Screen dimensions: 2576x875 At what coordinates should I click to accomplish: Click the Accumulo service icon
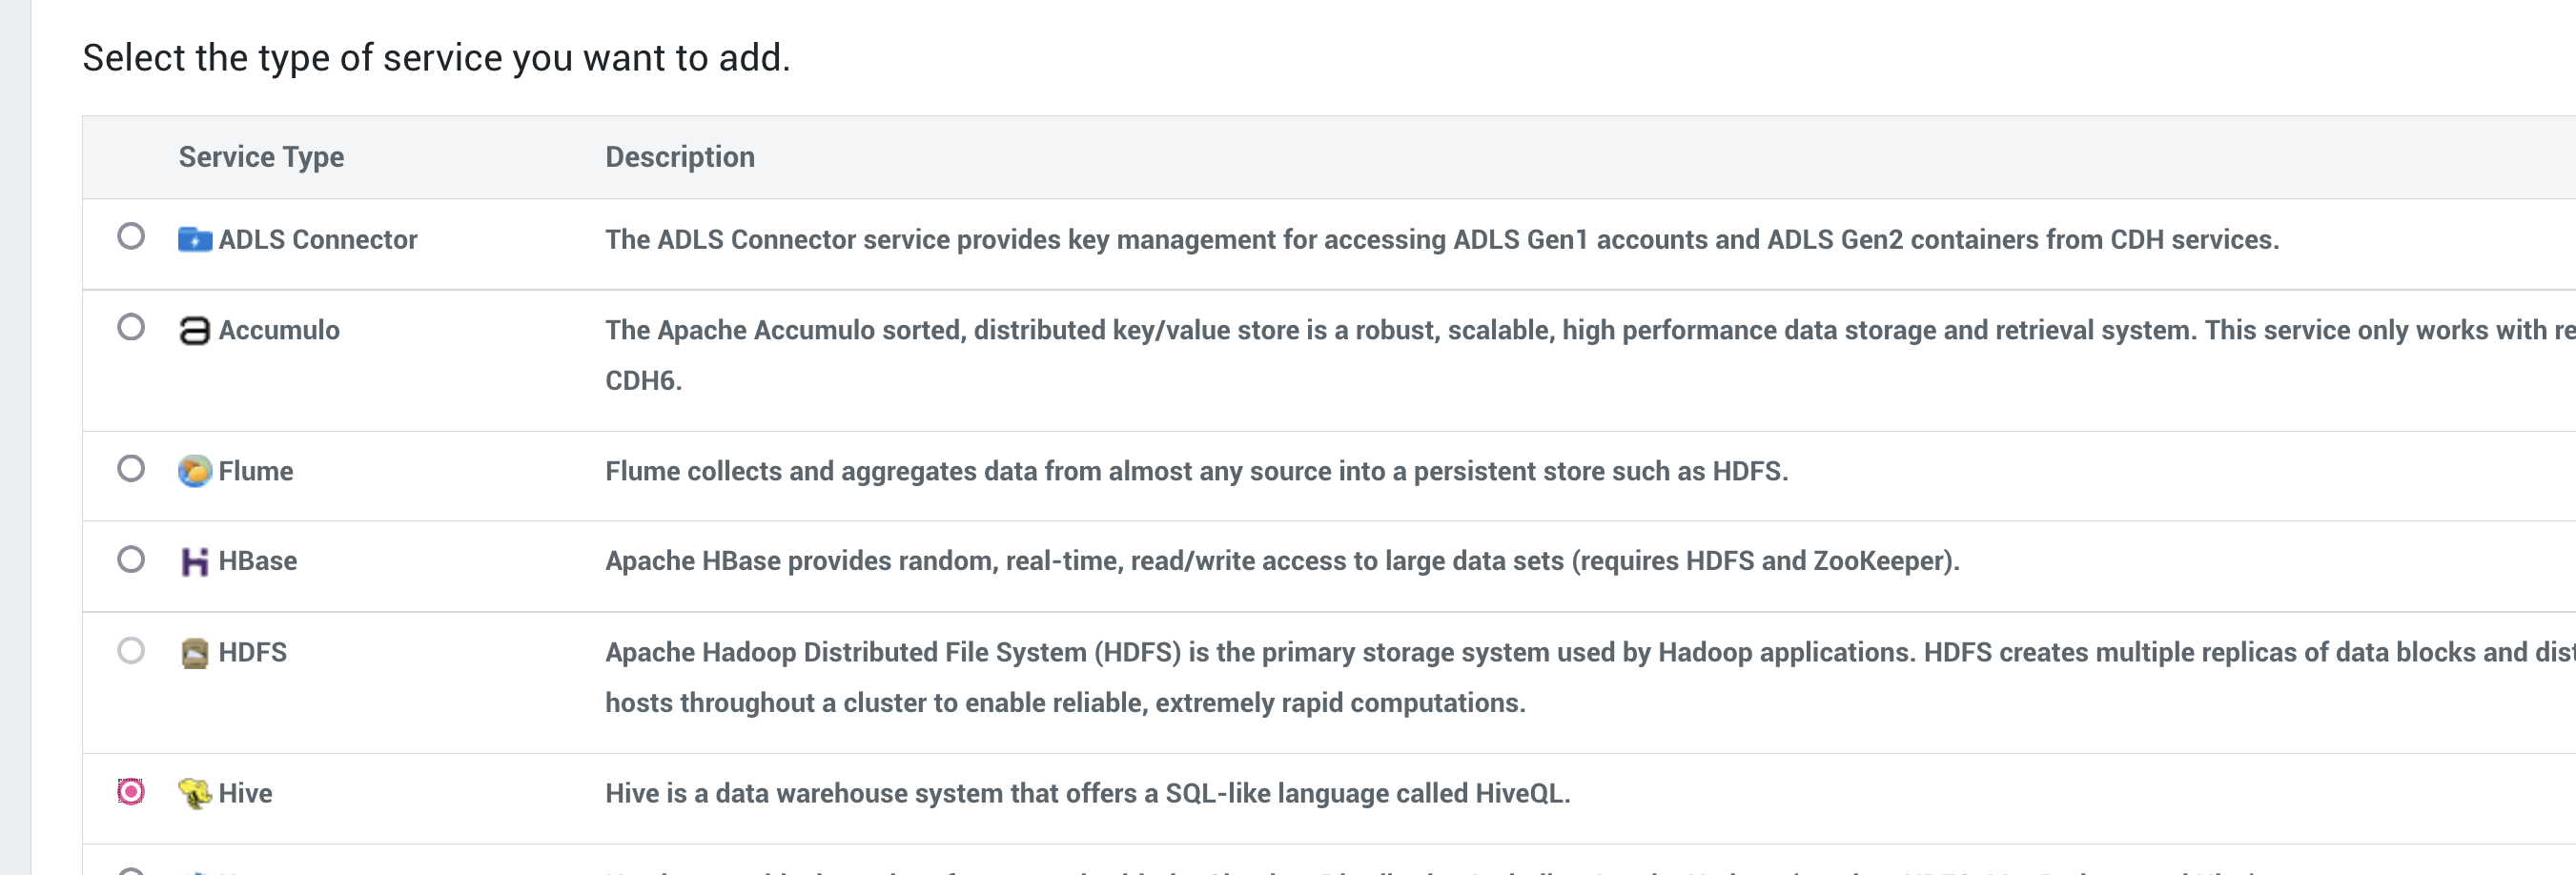pos(195,331)
